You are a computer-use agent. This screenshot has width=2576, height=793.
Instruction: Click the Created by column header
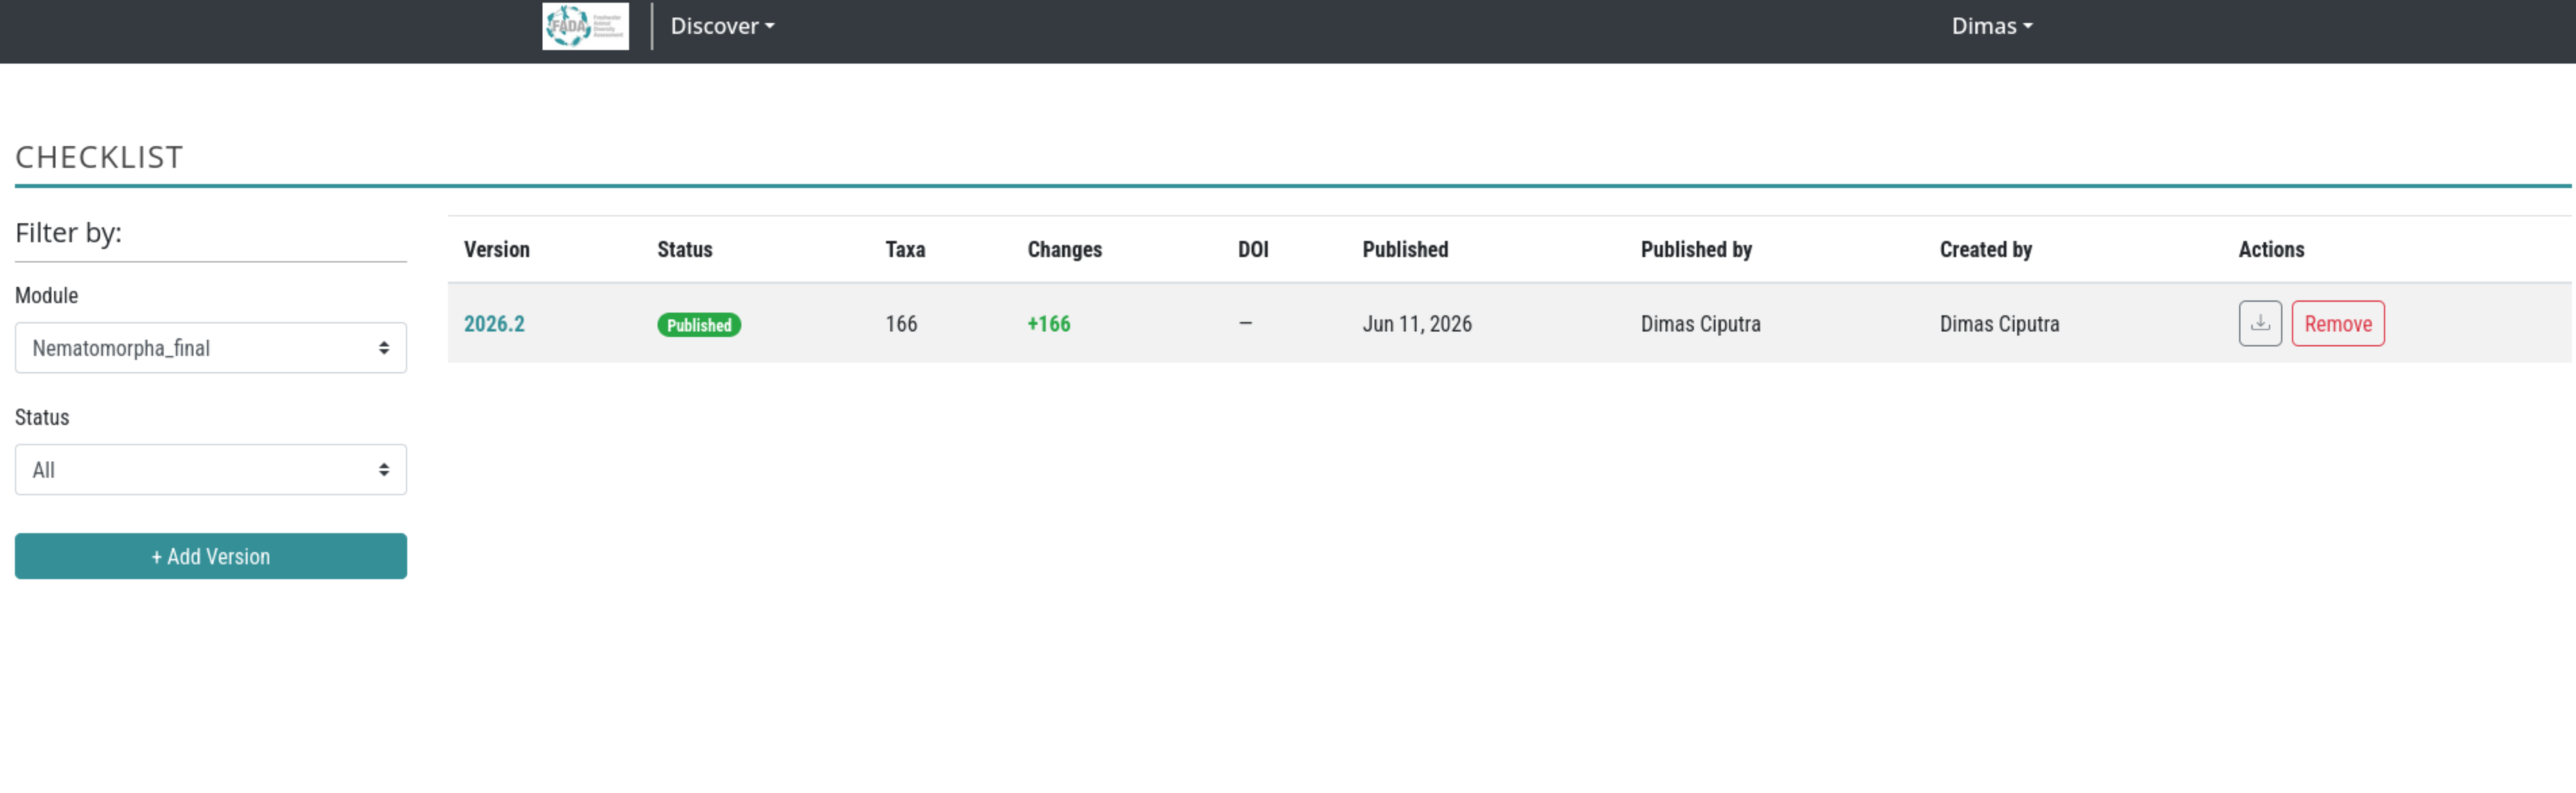coord(1986,249)
